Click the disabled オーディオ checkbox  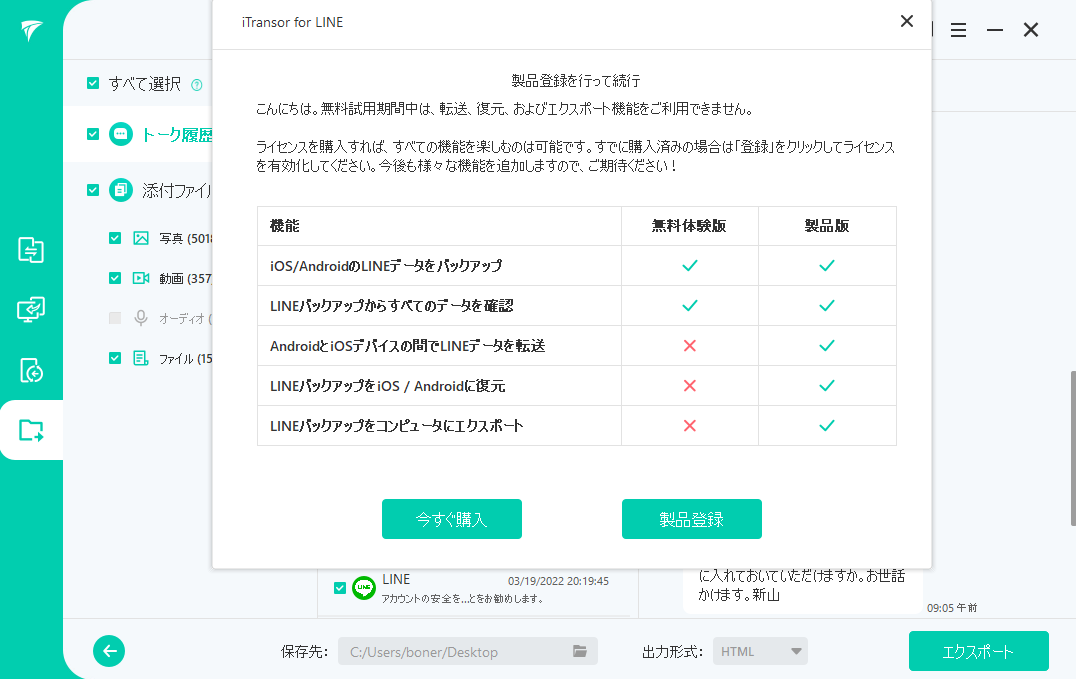[x=115, y=318]
